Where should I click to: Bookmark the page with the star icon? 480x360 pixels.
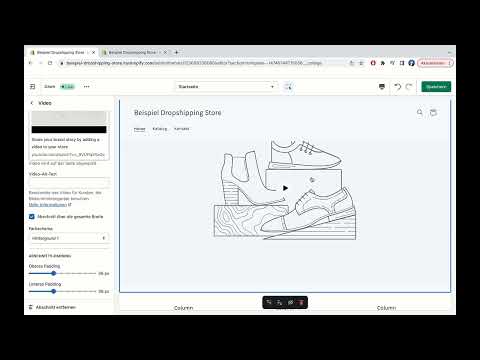point(361,63)
